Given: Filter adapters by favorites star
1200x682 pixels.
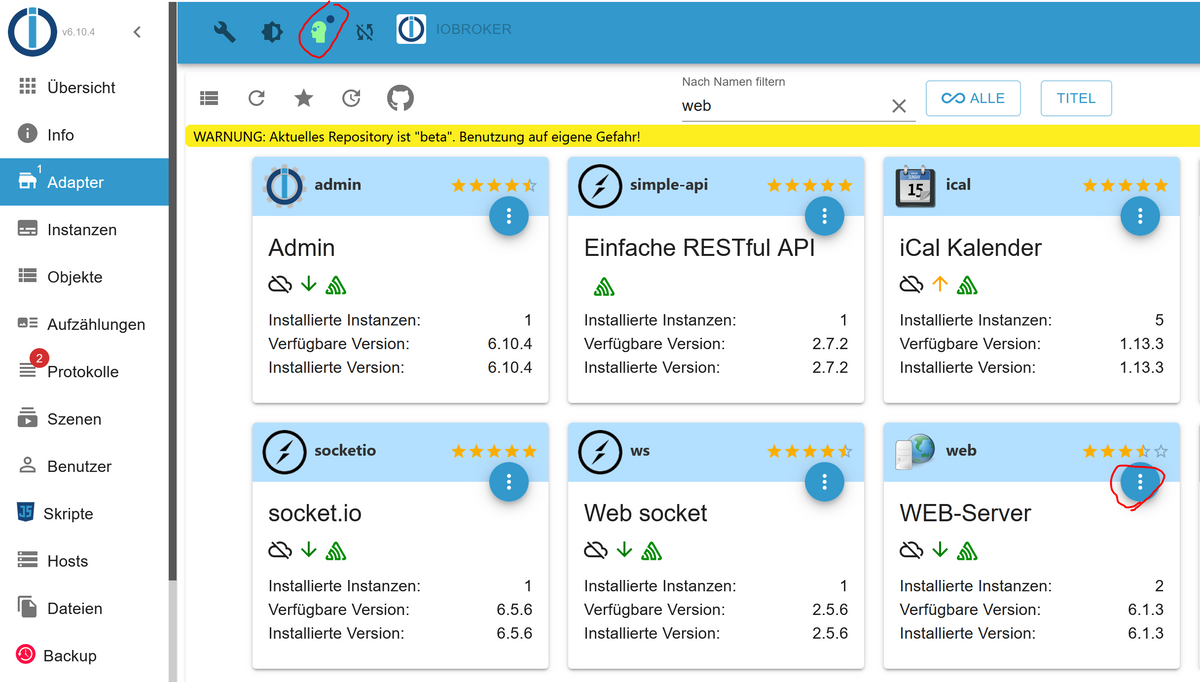Looking at the screenshot, I should pos(304,98).
